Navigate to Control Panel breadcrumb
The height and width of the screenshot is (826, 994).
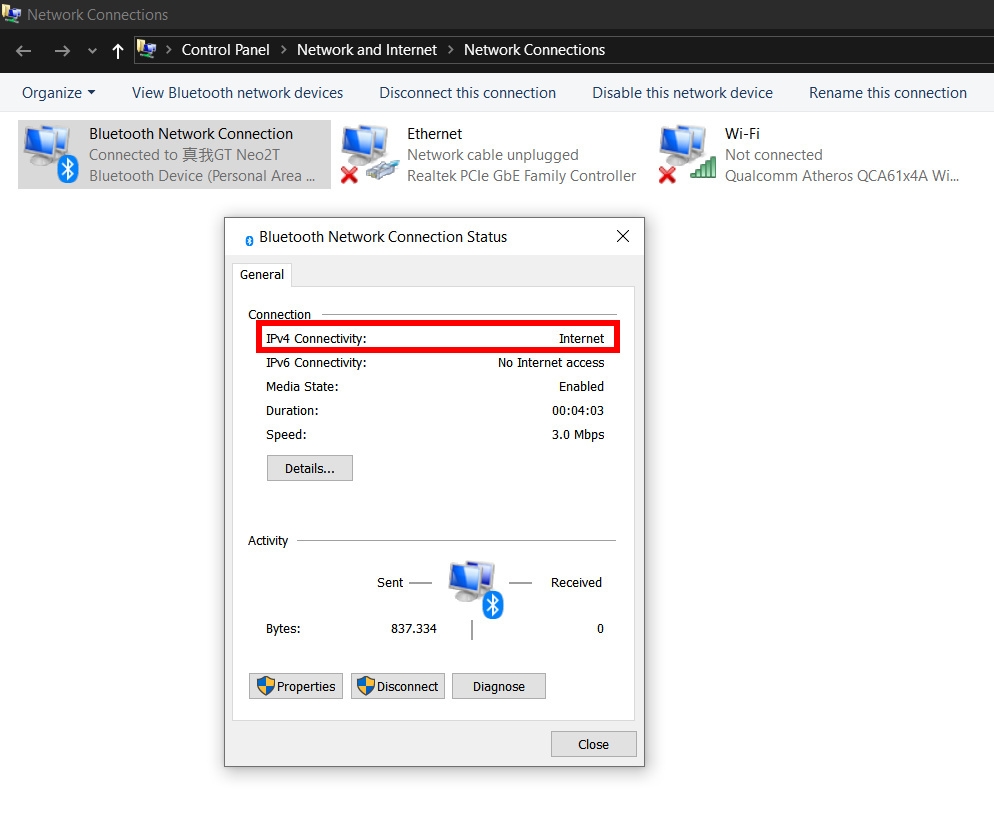point(225,49)
